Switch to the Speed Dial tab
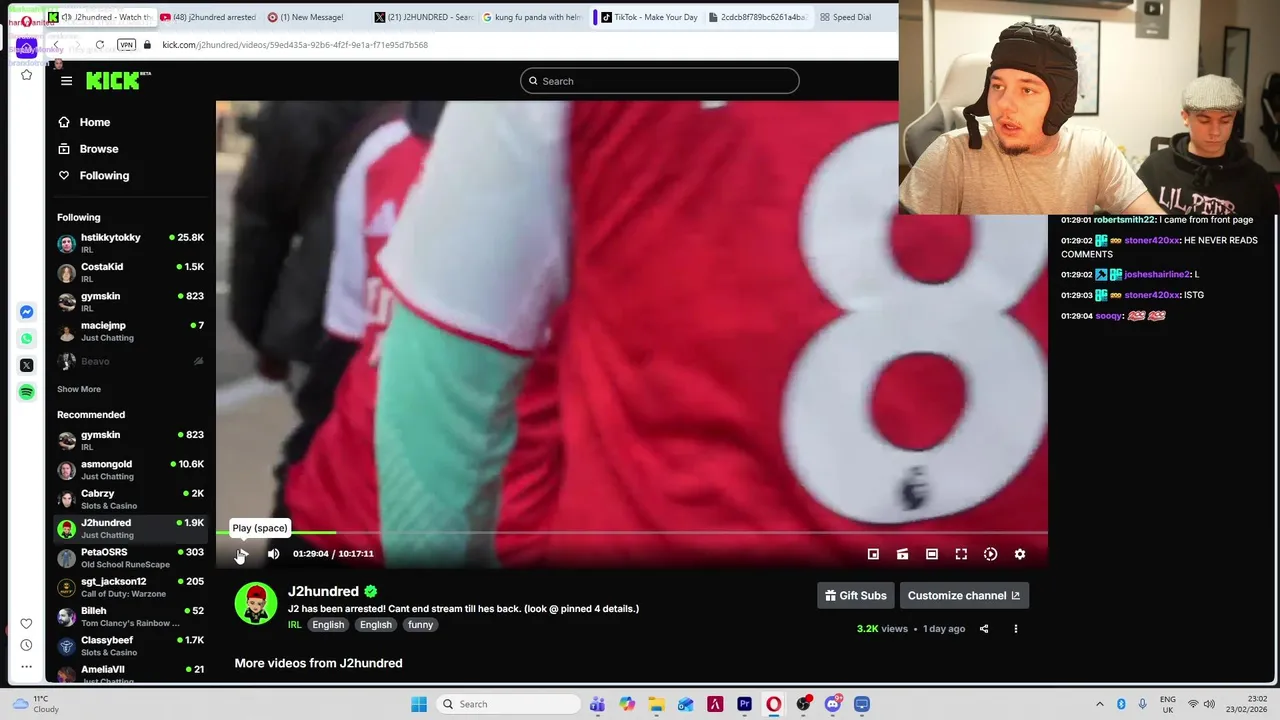1280x720 pixels. coord(845,17)
